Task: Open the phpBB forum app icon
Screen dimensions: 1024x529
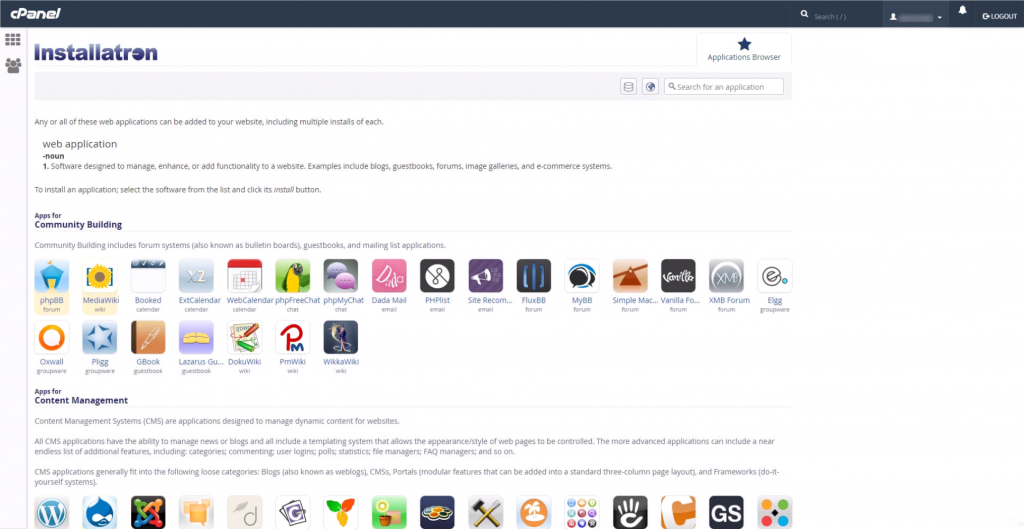Action: coord(52,276)
